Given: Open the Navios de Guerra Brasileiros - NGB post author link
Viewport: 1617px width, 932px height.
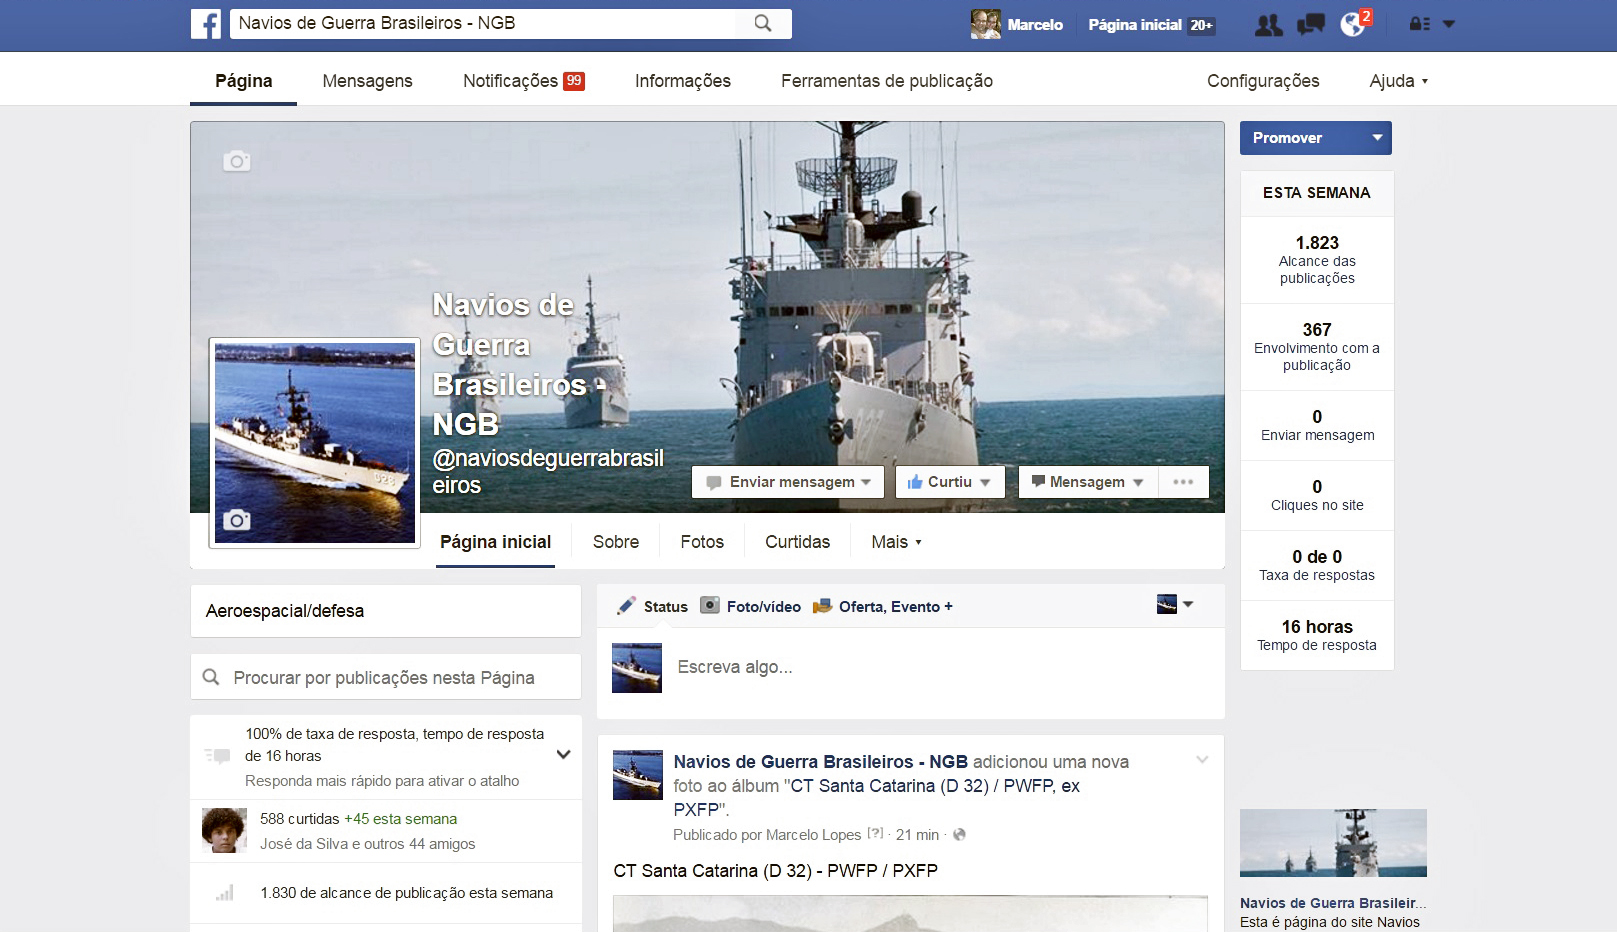Looking at the screenshot, I should [x=821, y=762].
